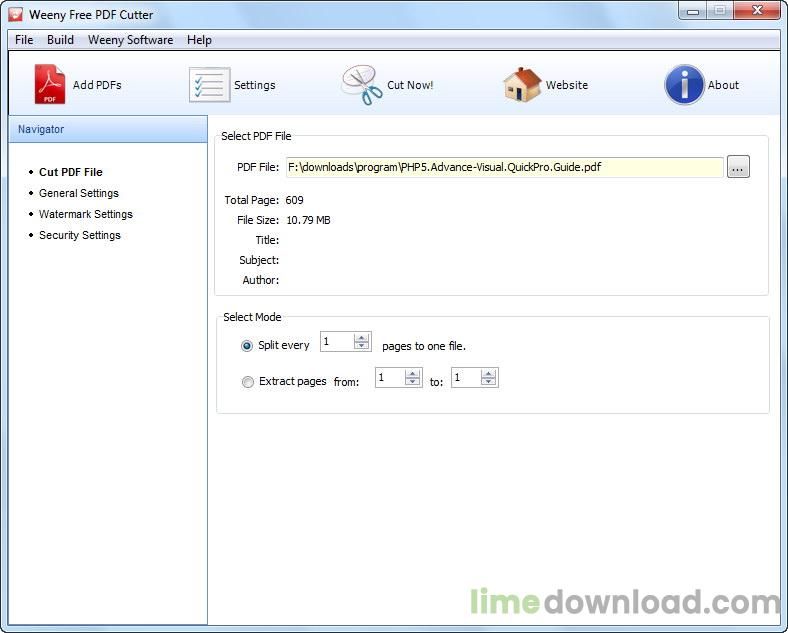Image resolution: width=788 pixels, height=633 pixels.
Task: Decrease Extract pages to value
Action: 488,382
